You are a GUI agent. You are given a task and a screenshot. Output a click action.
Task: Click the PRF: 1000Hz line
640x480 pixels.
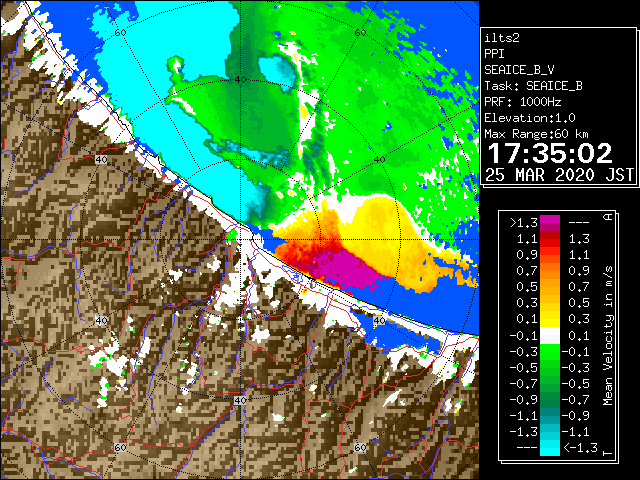(x=523, y=102)
